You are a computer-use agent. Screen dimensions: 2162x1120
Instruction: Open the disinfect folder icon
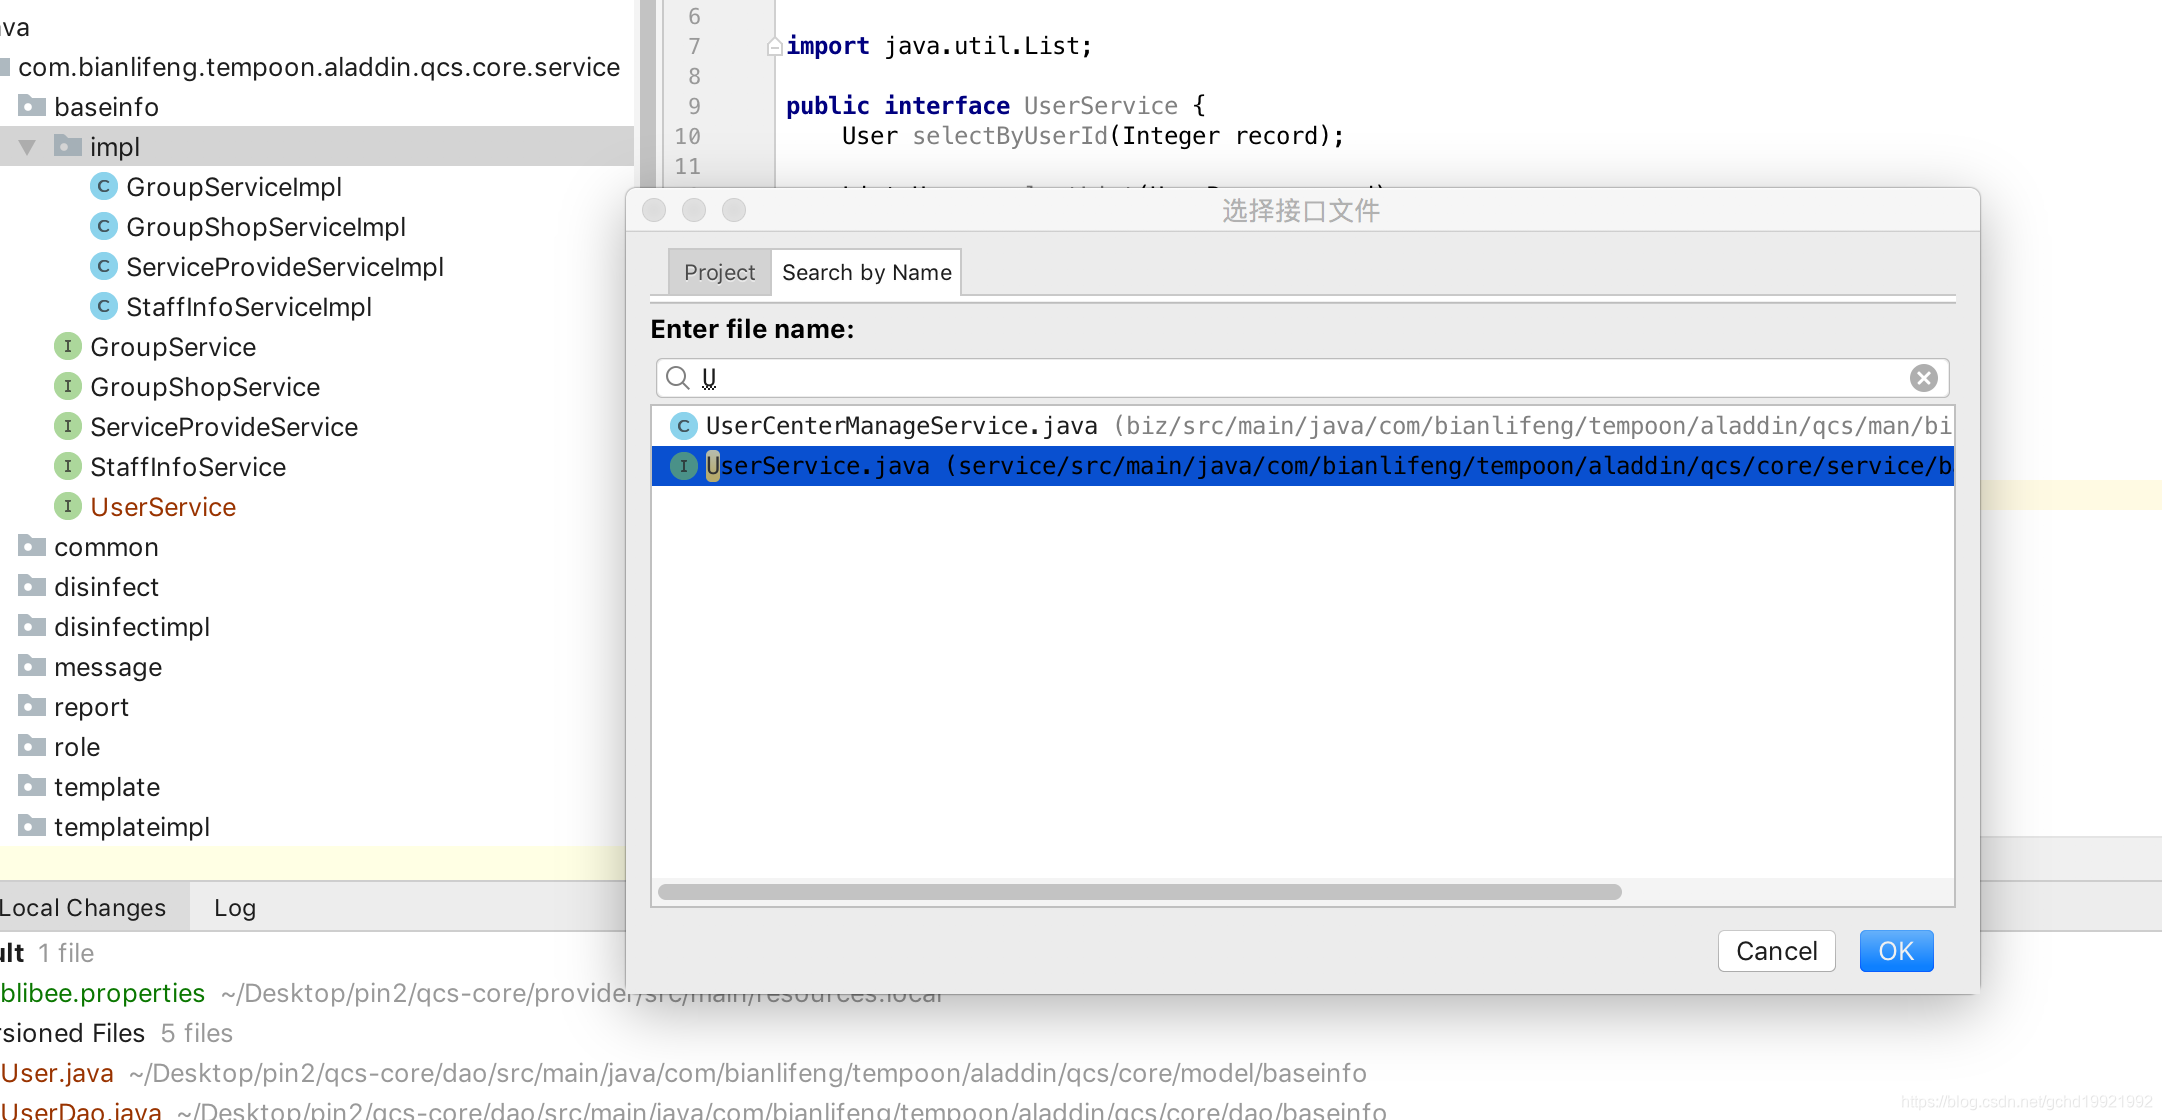[32, 586]
